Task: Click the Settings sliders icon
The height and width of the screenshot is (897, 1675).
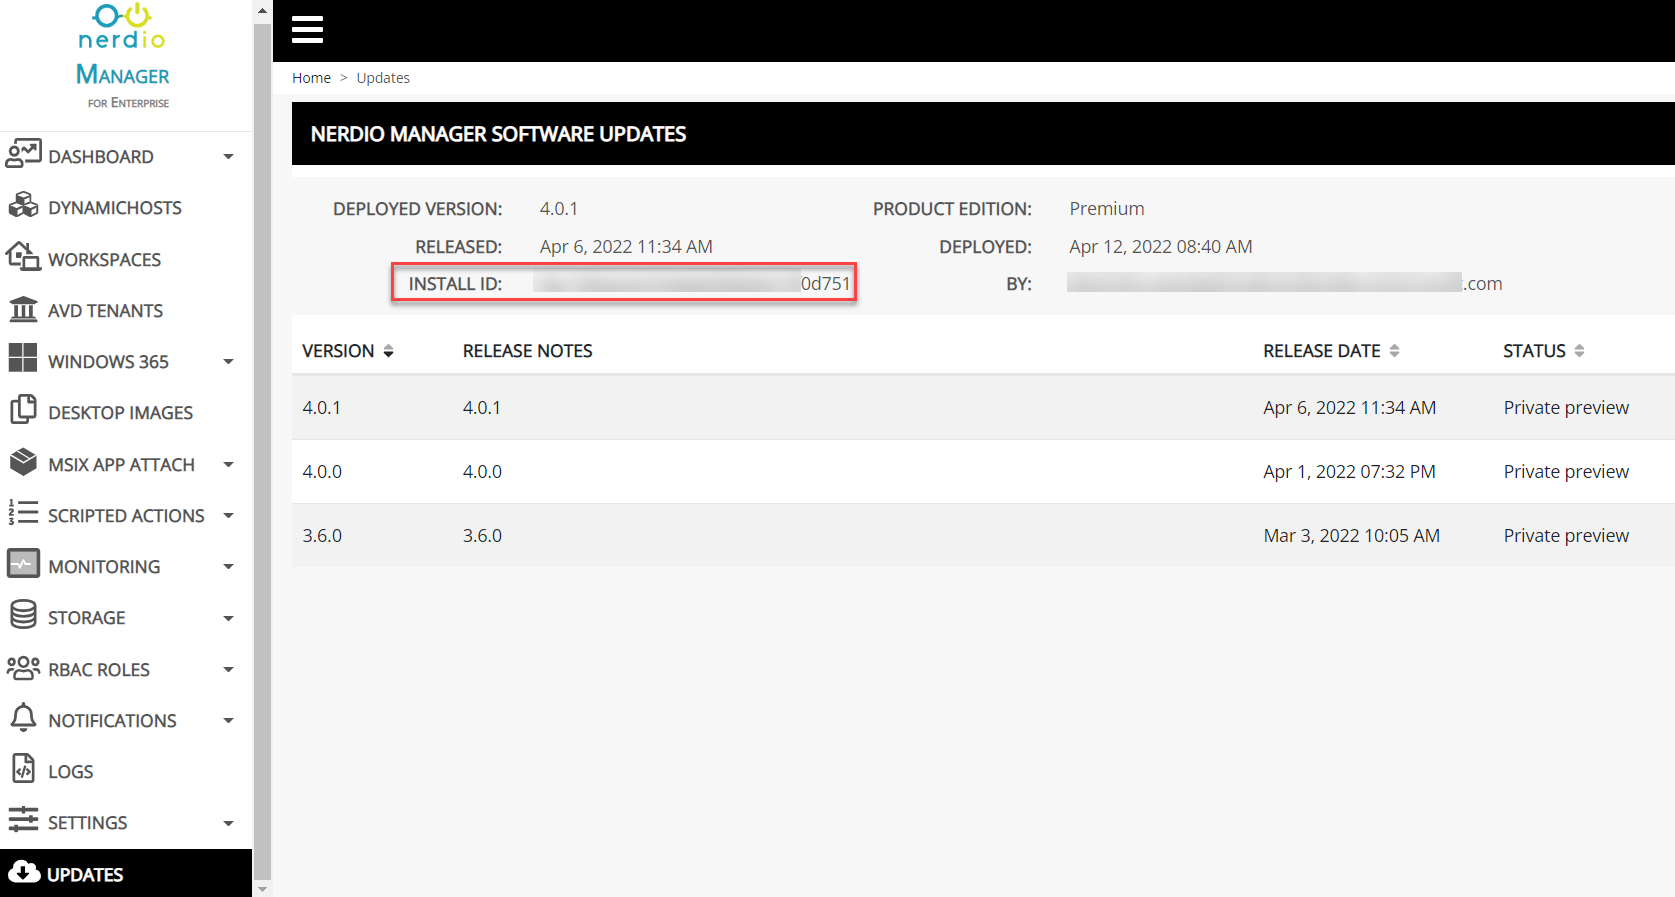Action: pos(23,820)
